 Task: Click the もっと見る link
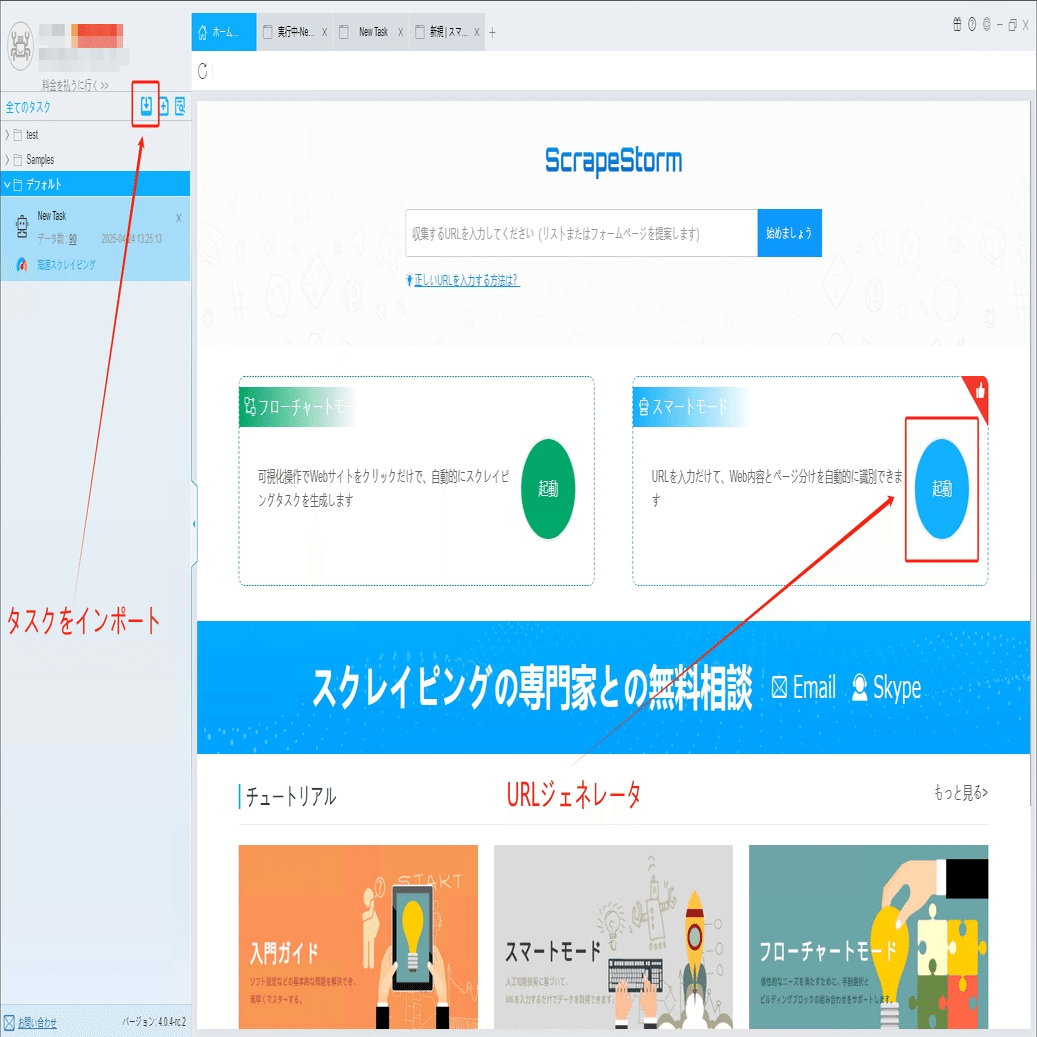point(960,792)
